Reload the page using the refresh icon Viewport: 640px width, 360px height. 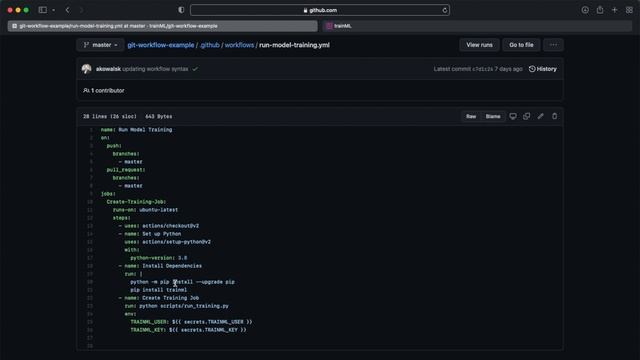click(x=444, y=10)
